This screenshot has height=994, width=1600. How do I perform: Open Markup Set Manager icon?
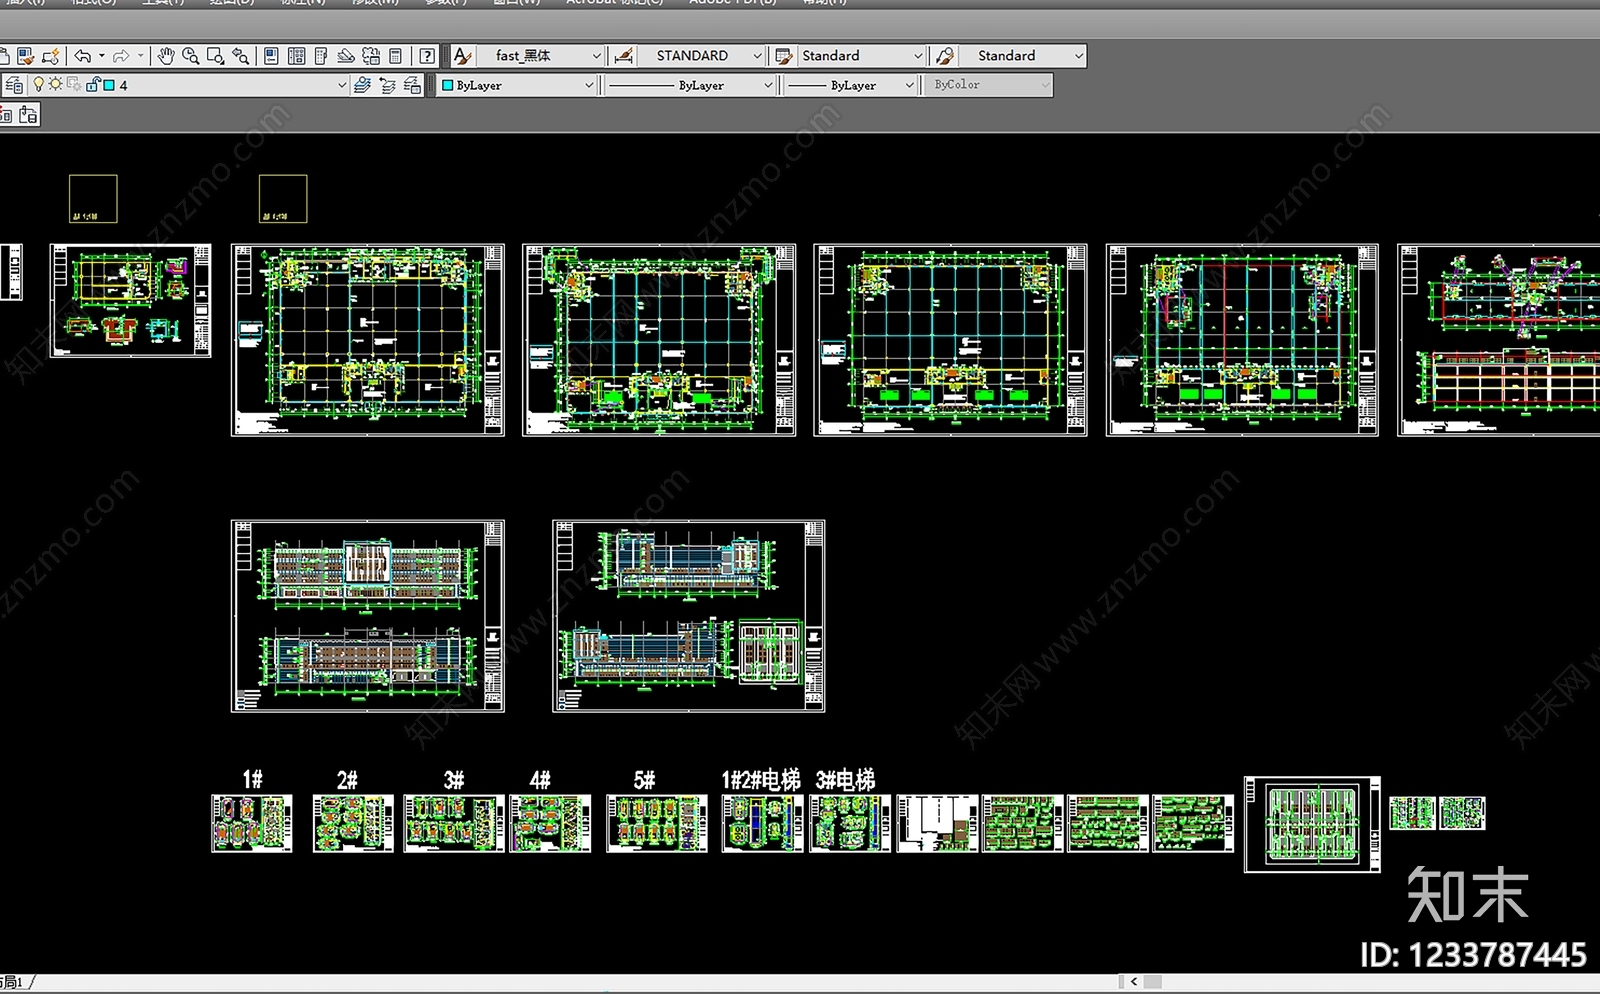click(x=371, y=56)
